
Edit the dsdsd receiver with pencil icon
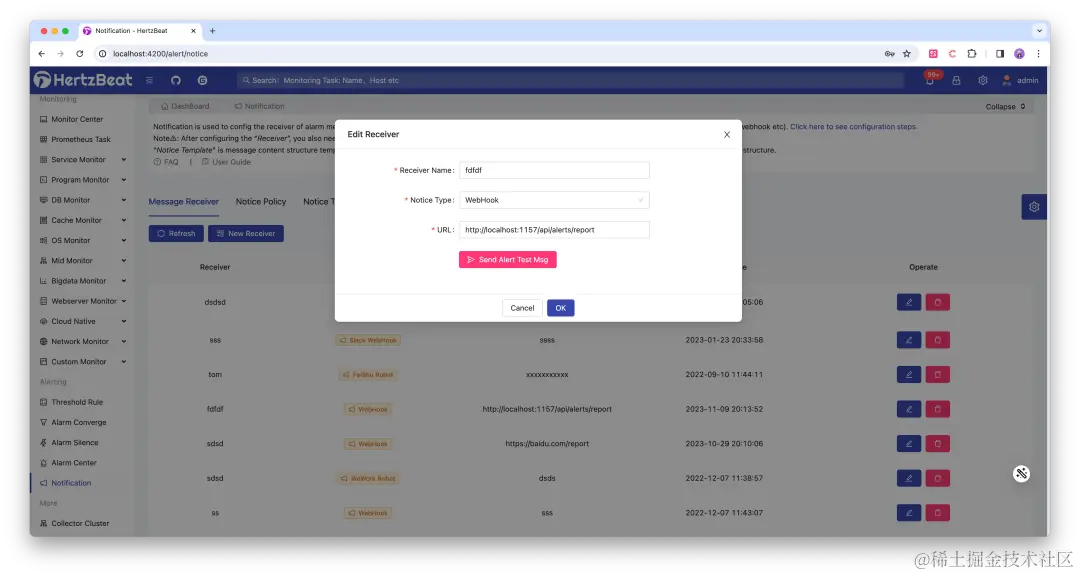pyautogui.click(x=908, y=302)
